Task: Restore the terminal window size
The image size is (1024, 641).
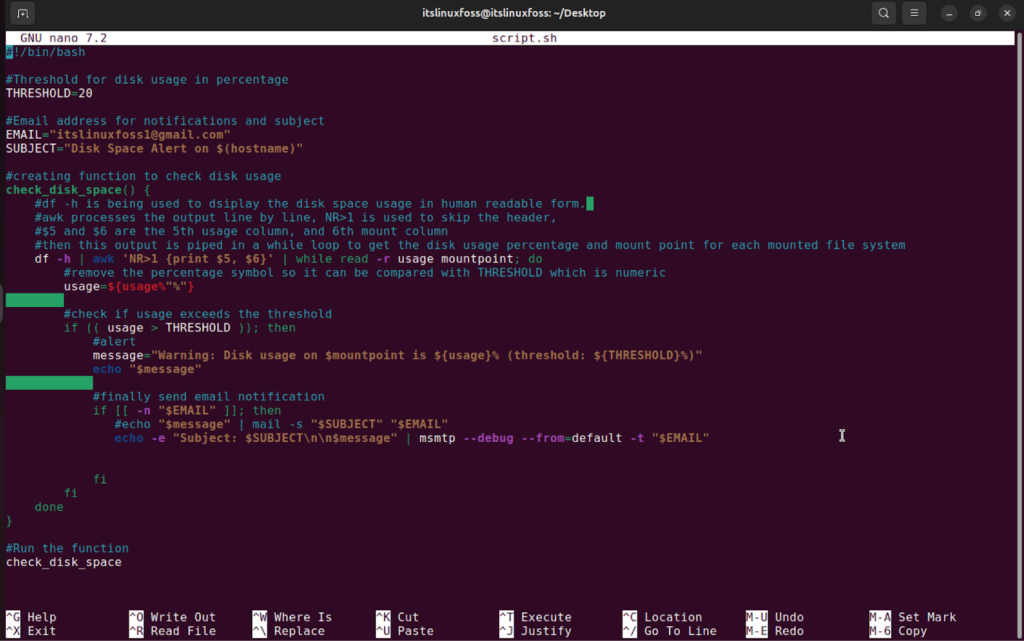Action: (978, 13)
